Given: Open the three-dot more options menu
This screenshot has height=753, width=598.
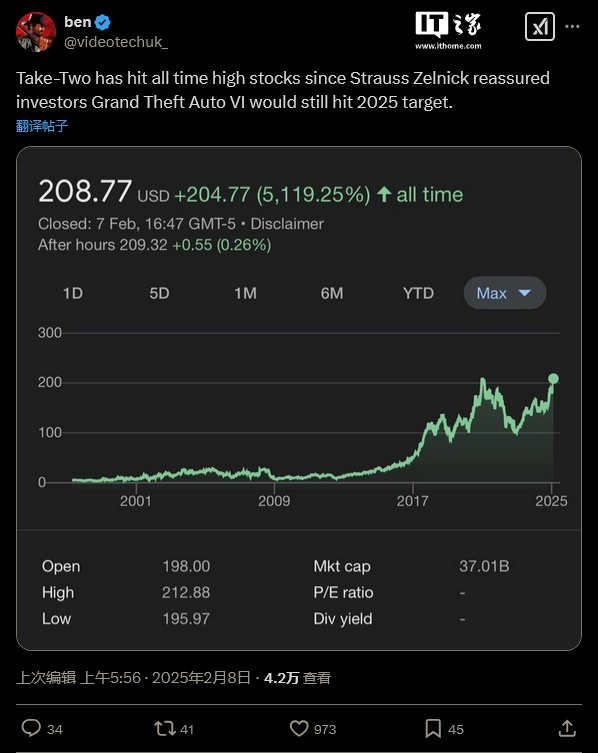Looking at the screenshot, I should (572, 26).
